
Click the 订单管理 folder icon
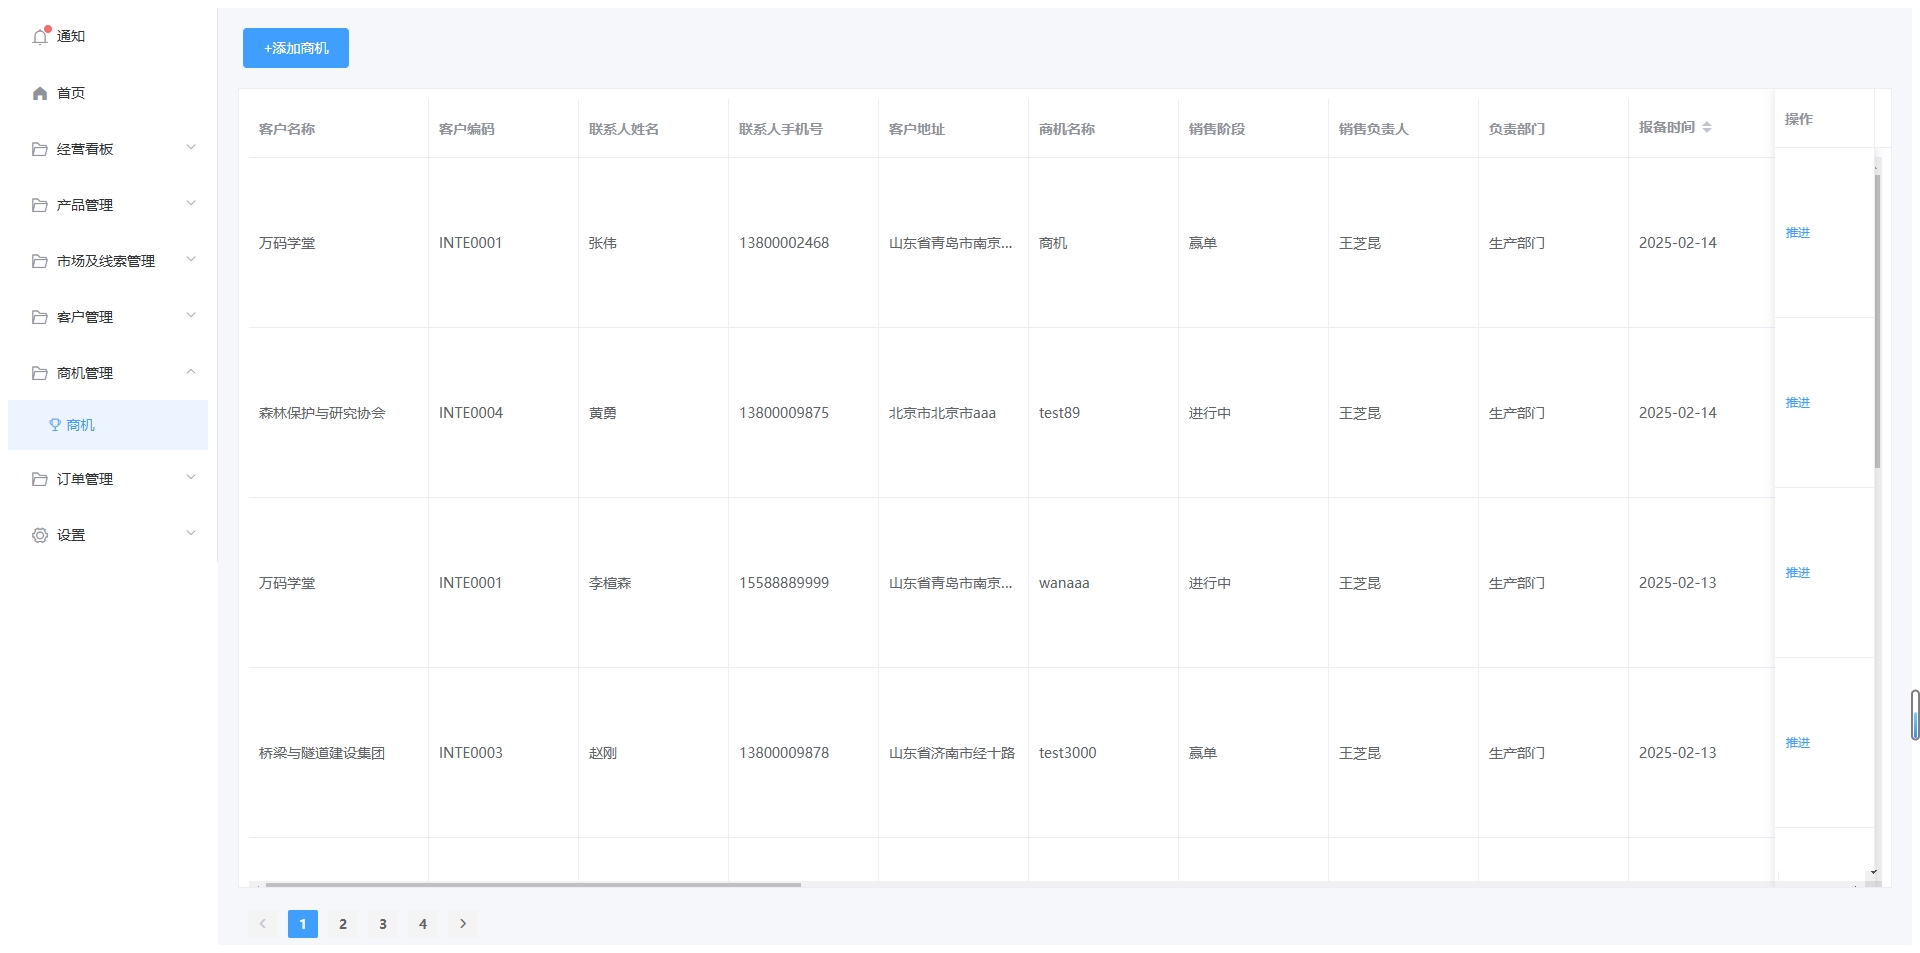(40, 479)
